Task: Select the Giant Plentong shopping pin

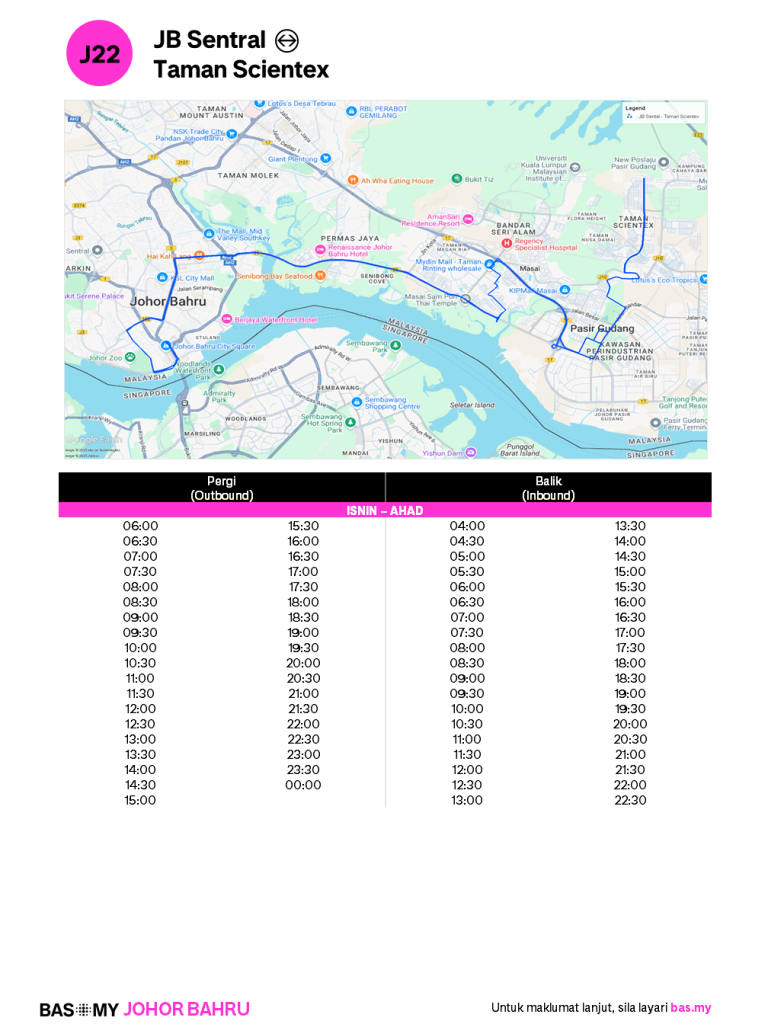Action: (x=326, y=158)
